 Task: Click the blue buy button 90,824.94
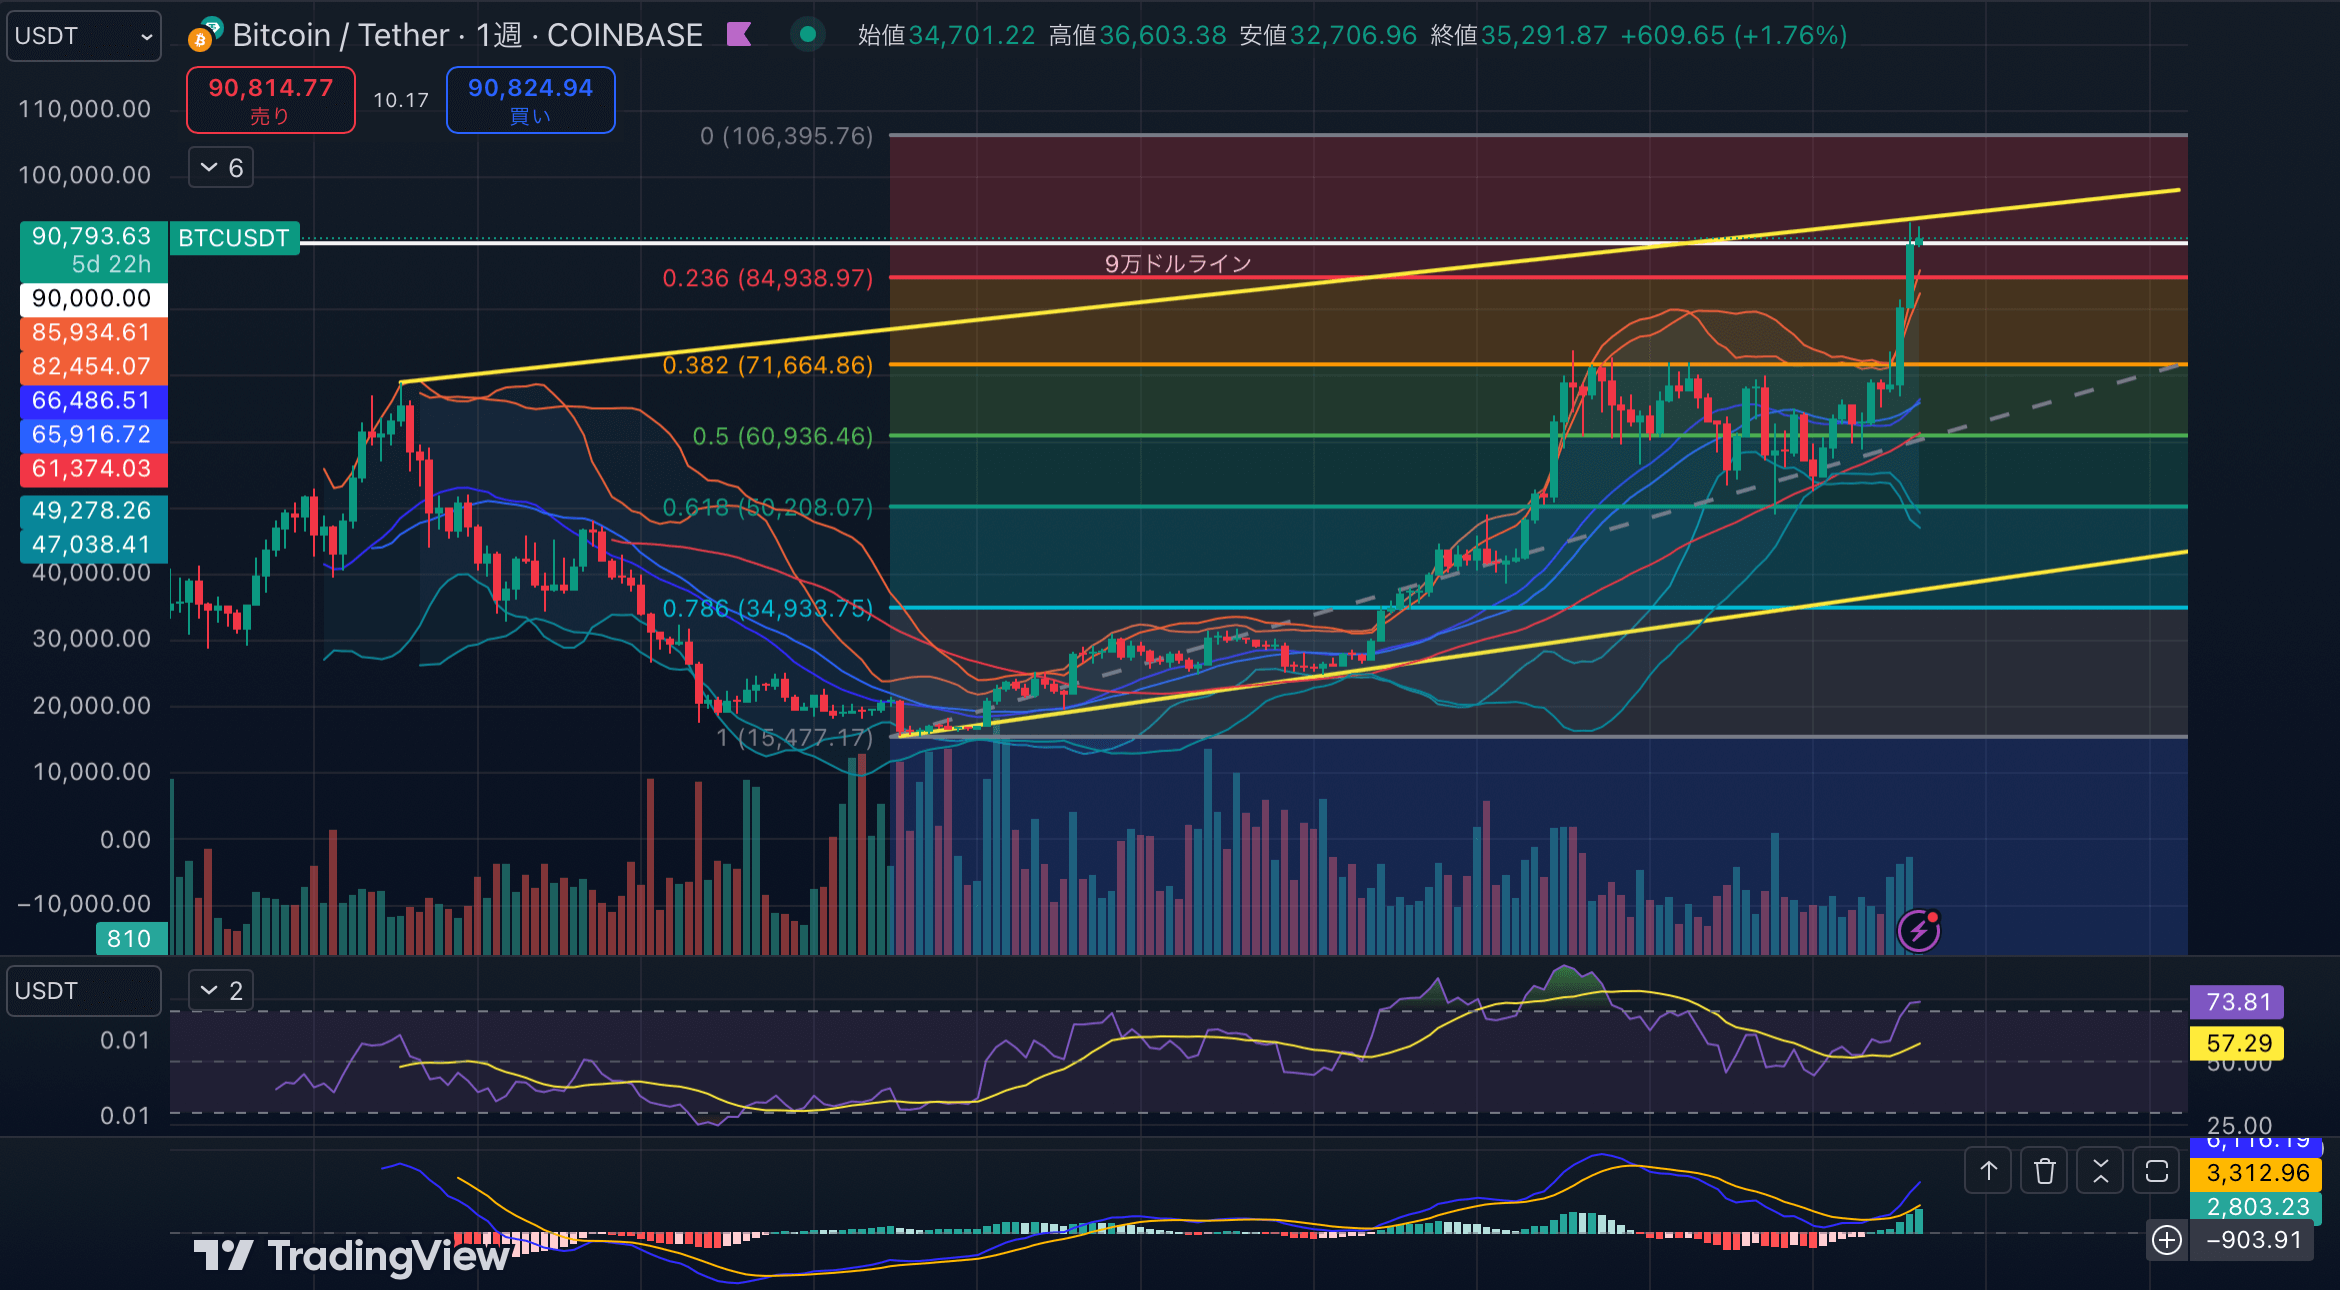(530, 100)
